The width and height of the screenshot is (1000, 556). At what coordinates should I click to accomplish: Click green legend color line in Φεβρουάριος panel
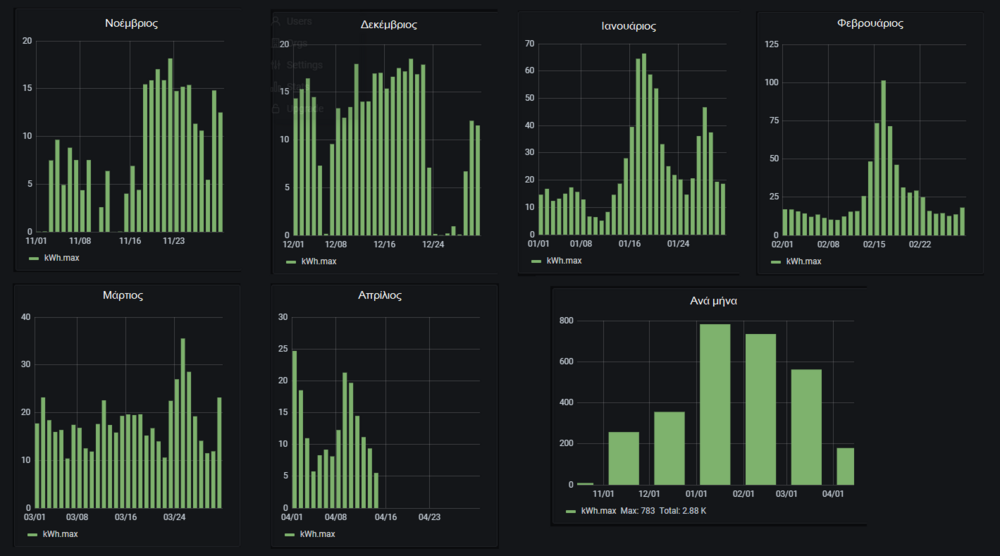click(x=775, y=261)
